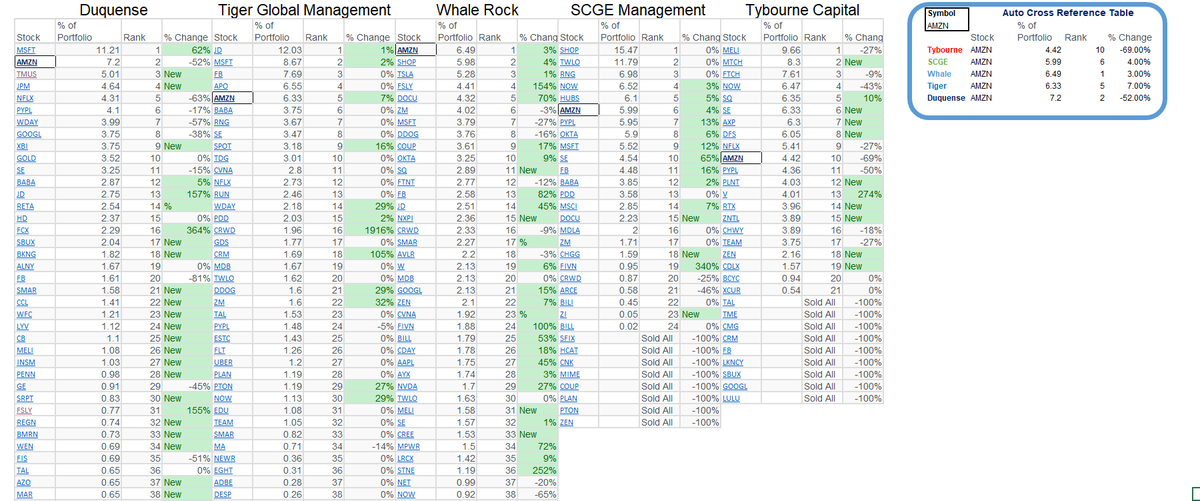
Task: Open the RETA ticker link
Action: point(26,206)
